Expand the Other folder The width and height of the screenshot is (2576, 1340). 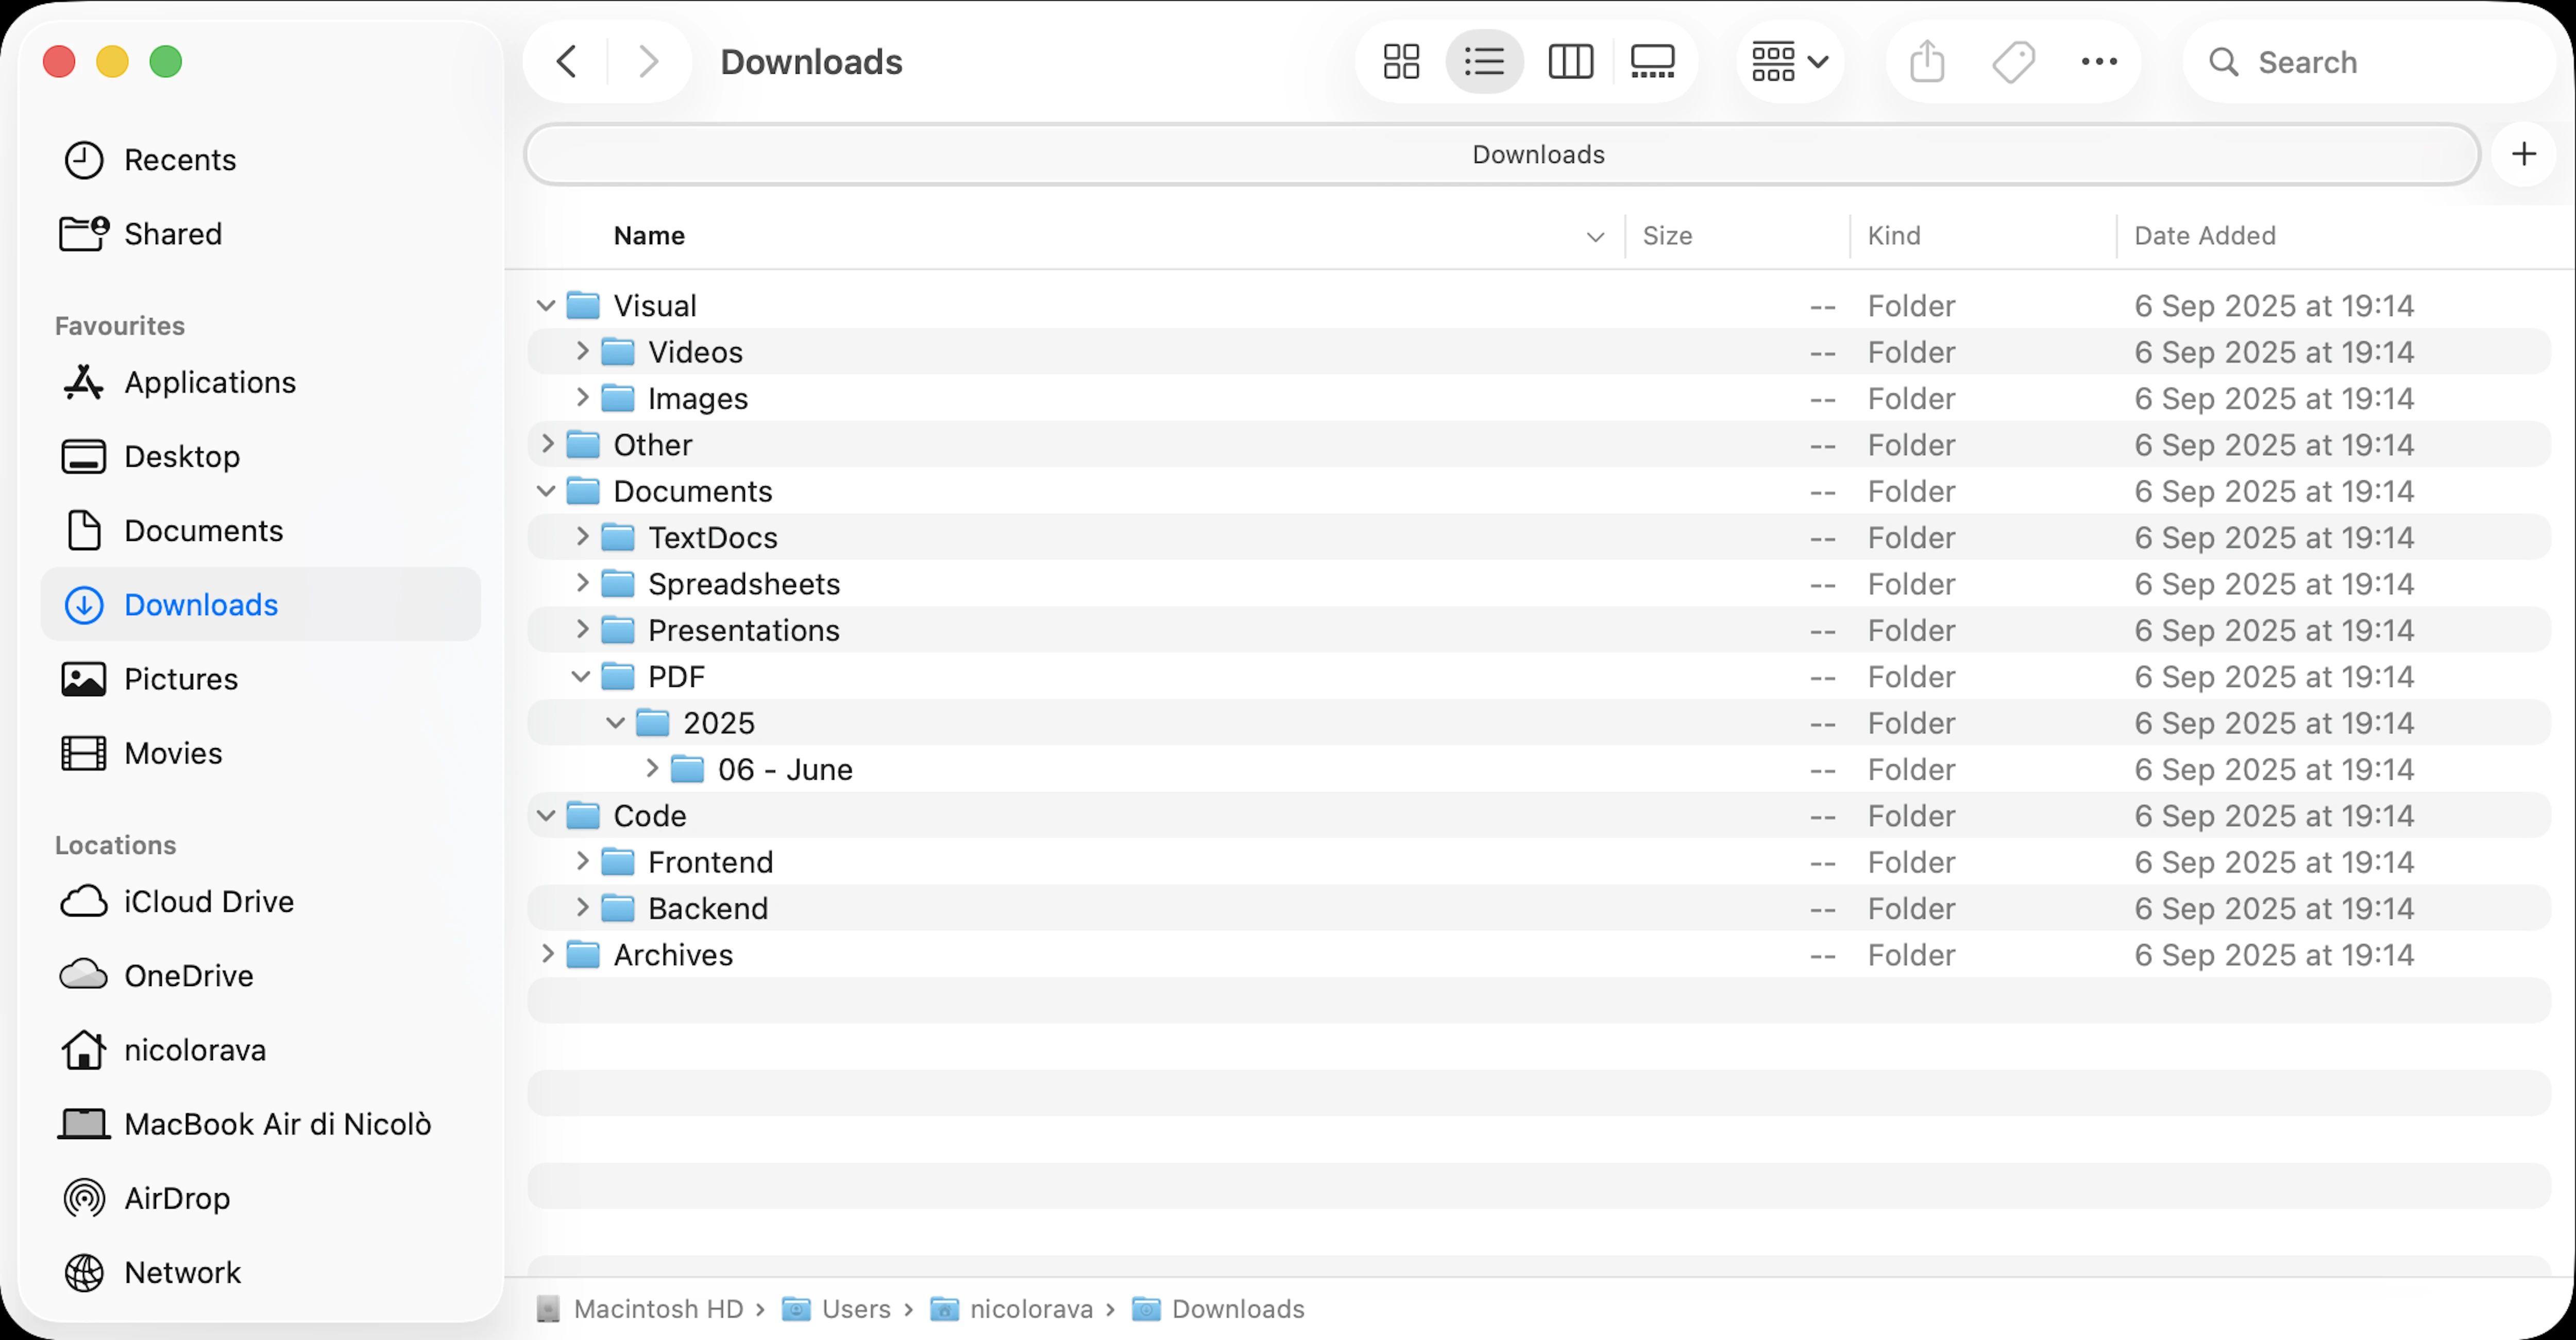pos(548,444)
